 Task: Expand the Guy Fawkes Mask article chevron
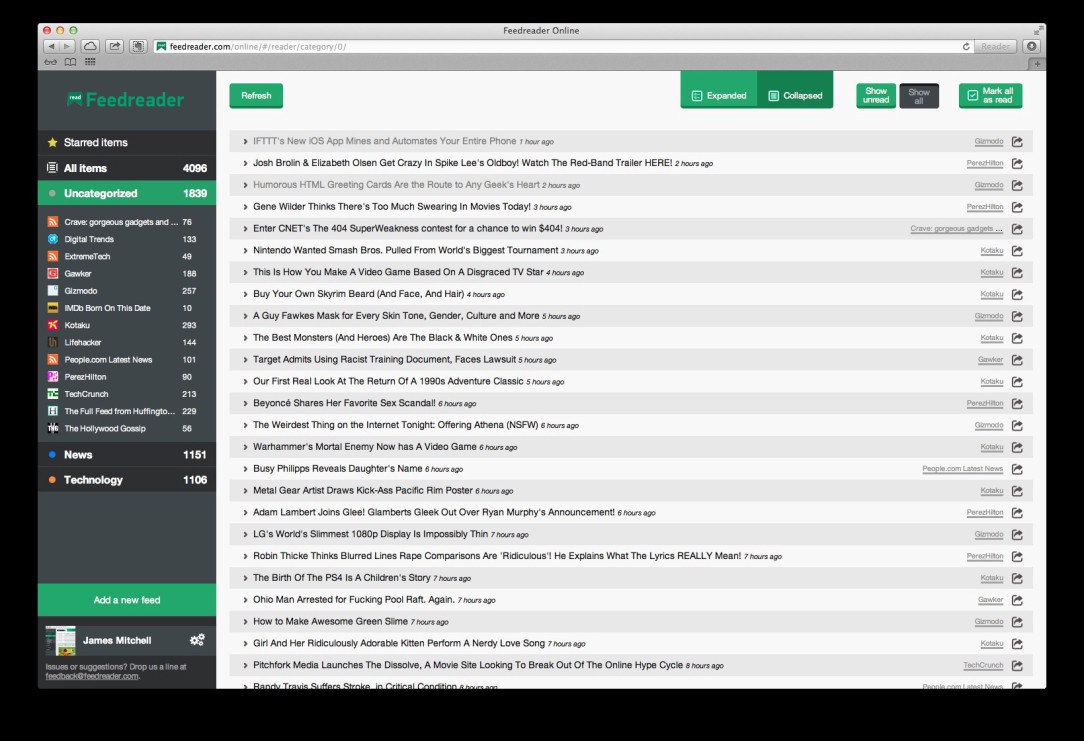245,316
